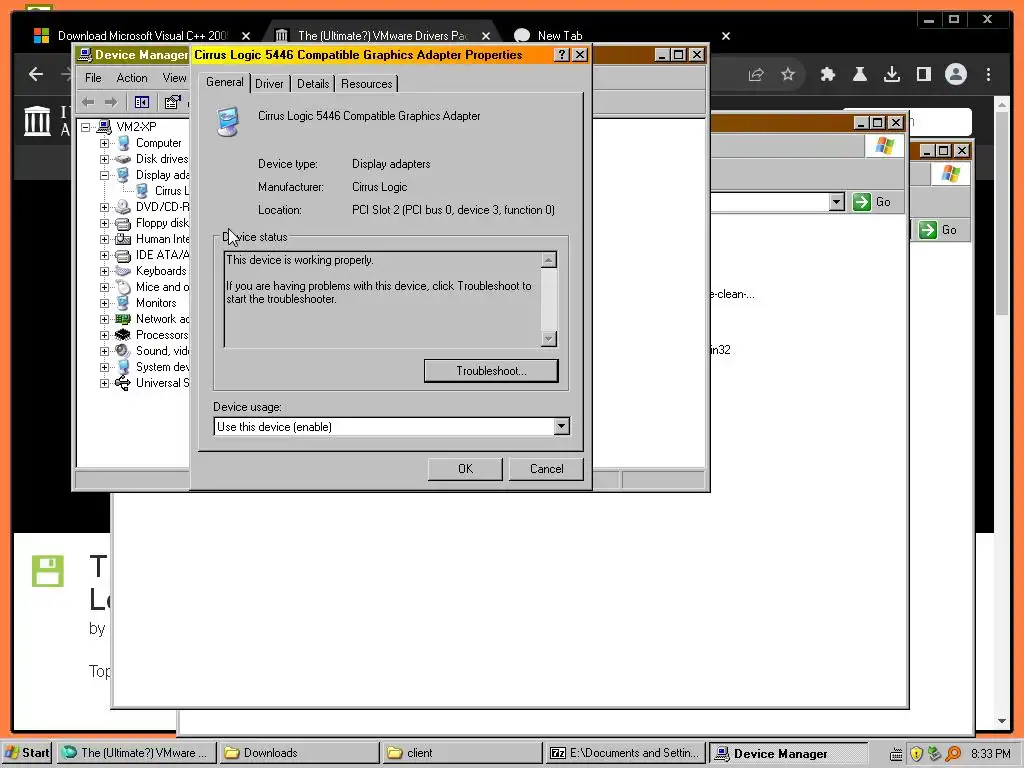Open the Driver tab in properties dialog
The width and height of the screenshot is (1024, 768).
269,84
